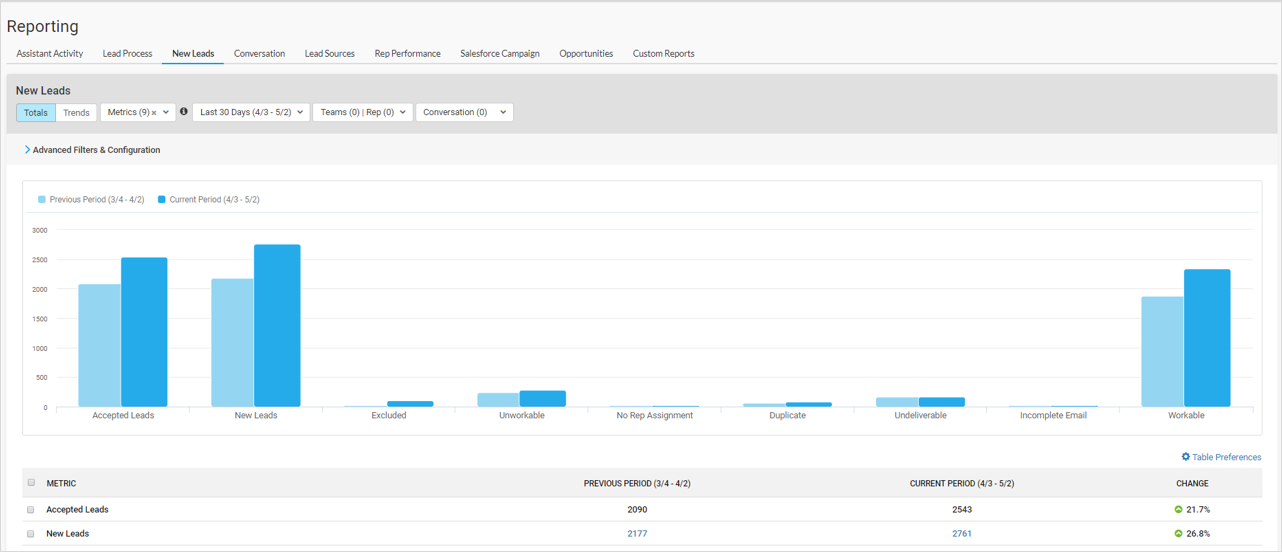Click the Duplicate axis label

(x=788, y=415)
